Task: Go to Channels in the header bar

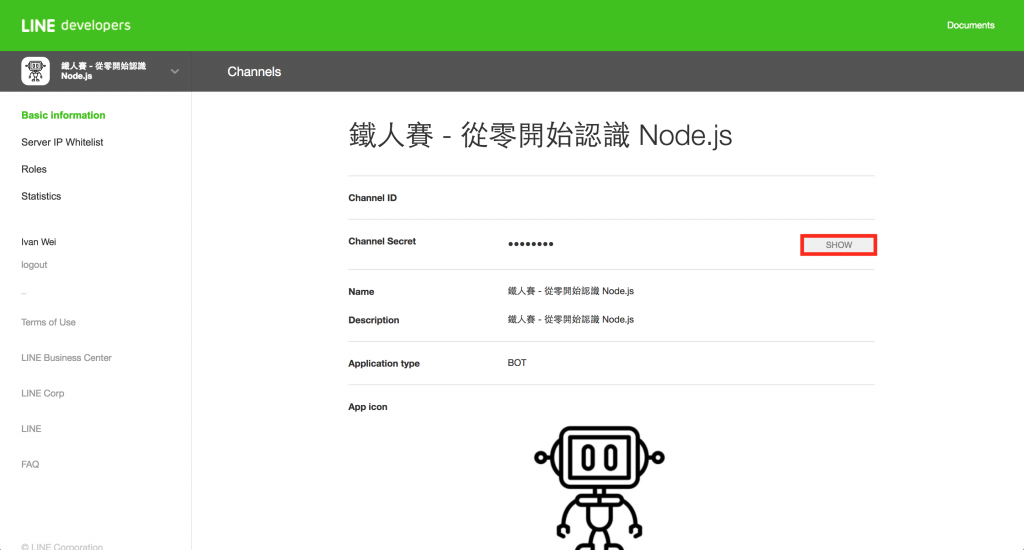Action: tap(254, 72)
